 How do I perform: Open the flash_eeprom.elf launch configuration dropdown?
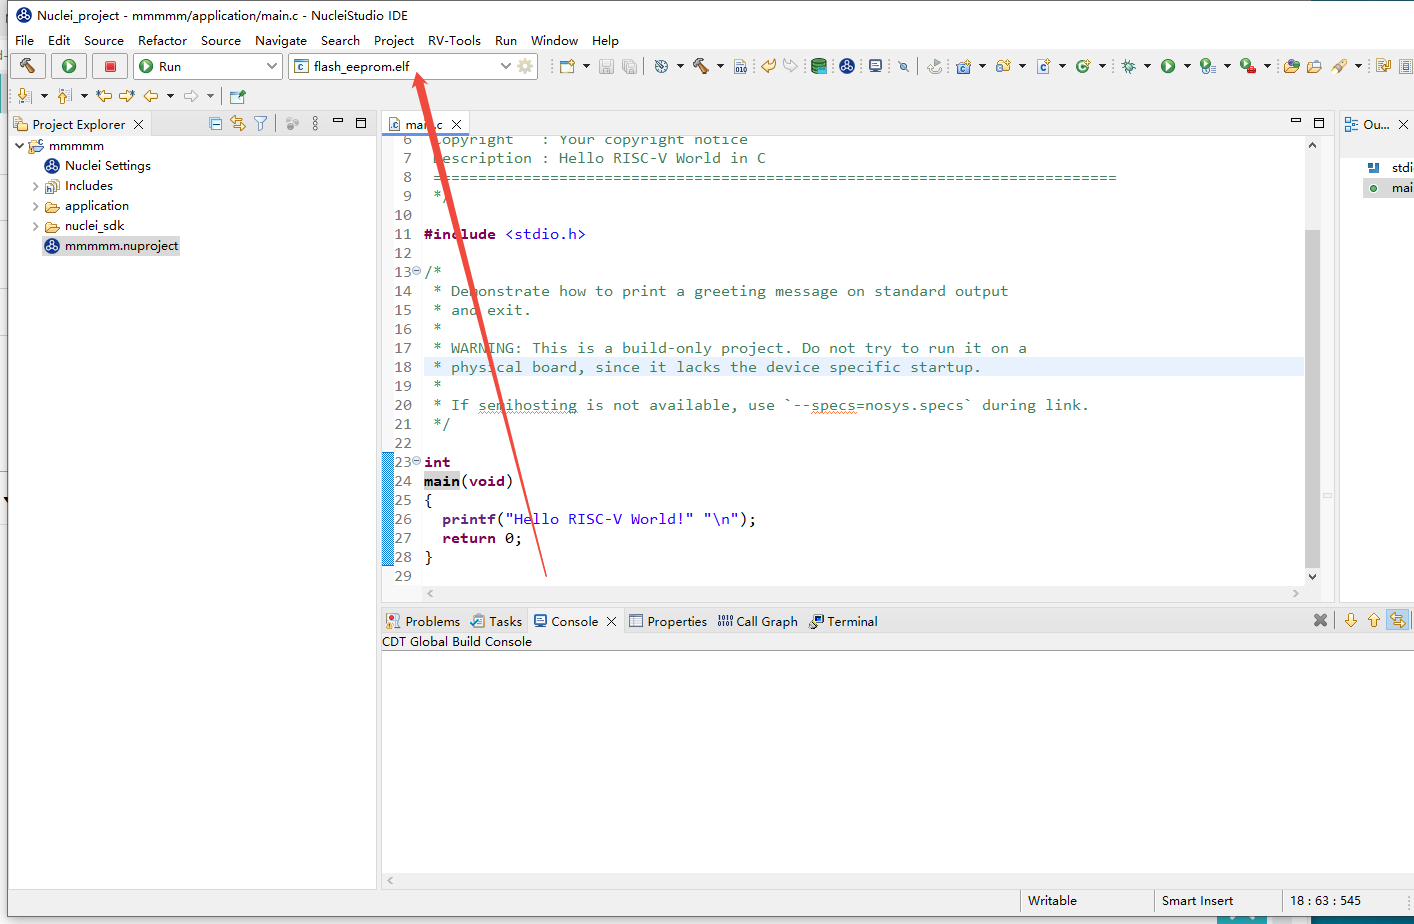click(505, 66)
